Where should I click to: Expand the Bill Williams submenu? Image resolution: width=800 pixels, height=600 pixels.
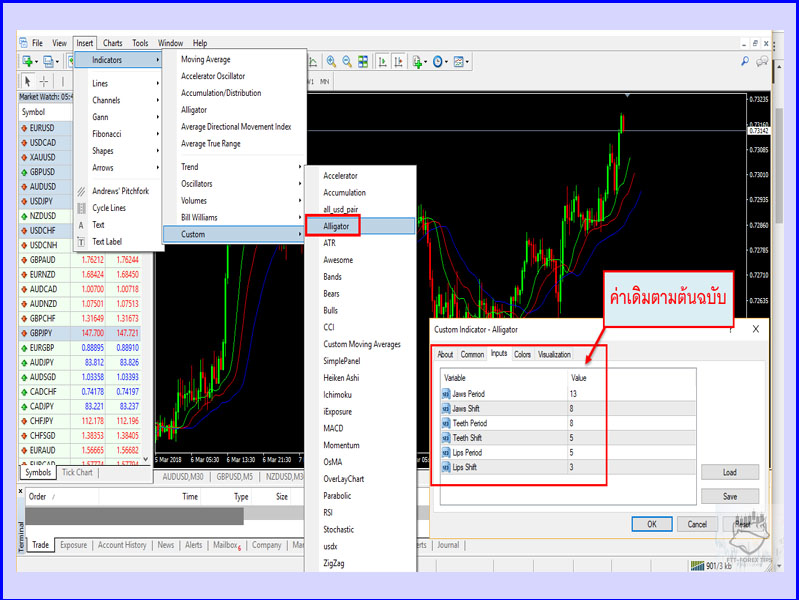coord(234,217)
